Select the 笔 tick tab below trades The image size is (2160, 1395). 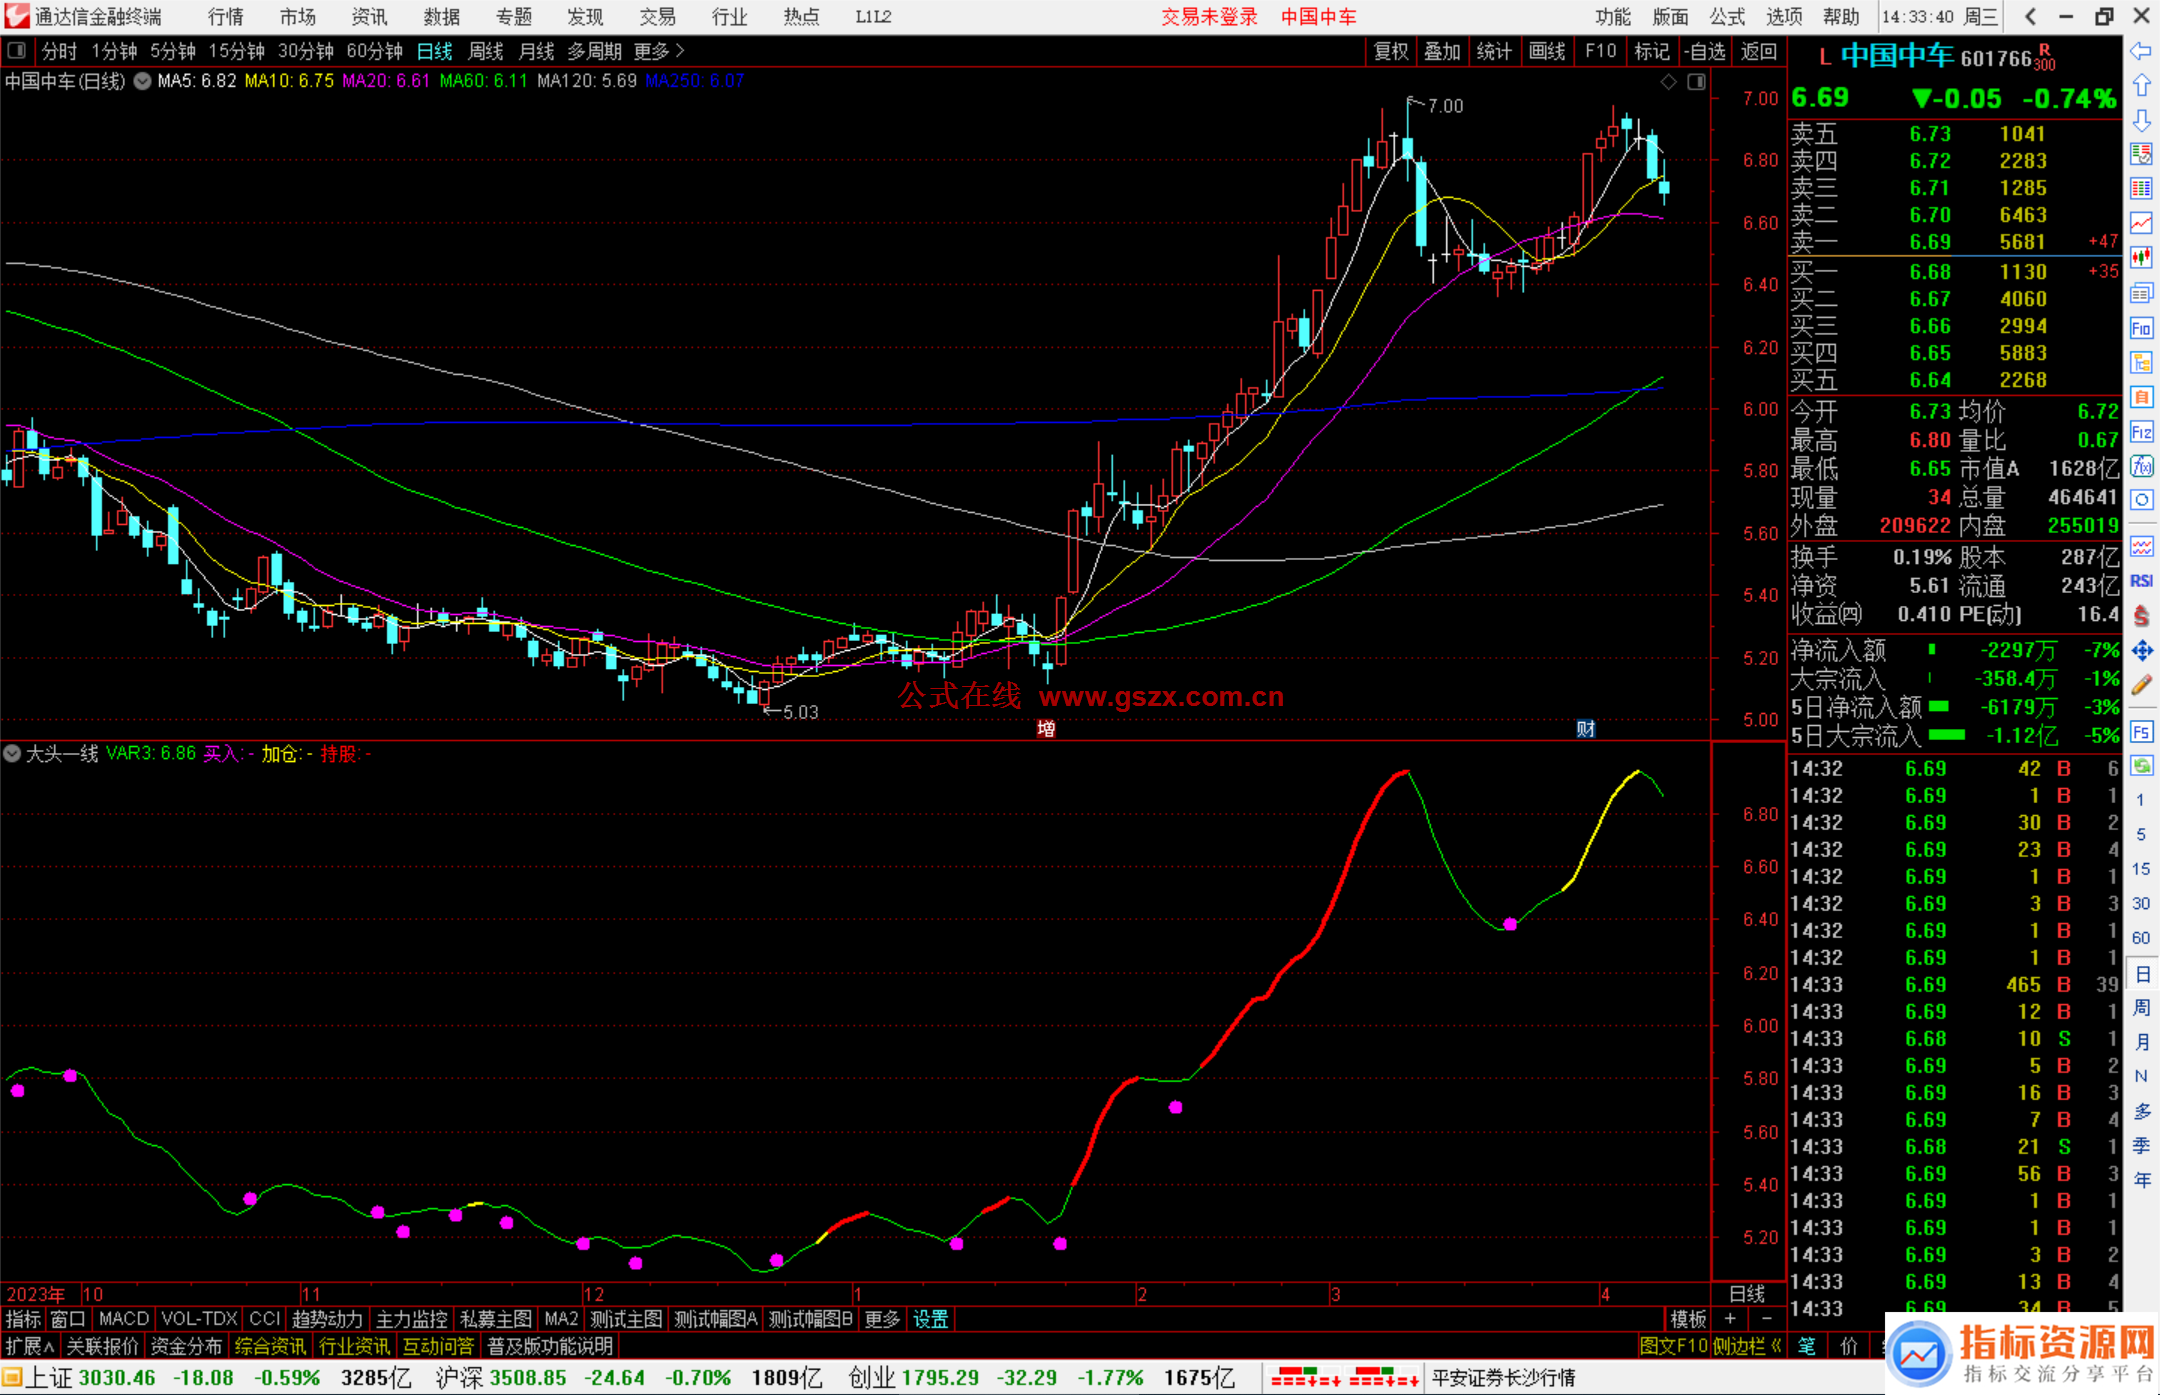[1807, 1346]
